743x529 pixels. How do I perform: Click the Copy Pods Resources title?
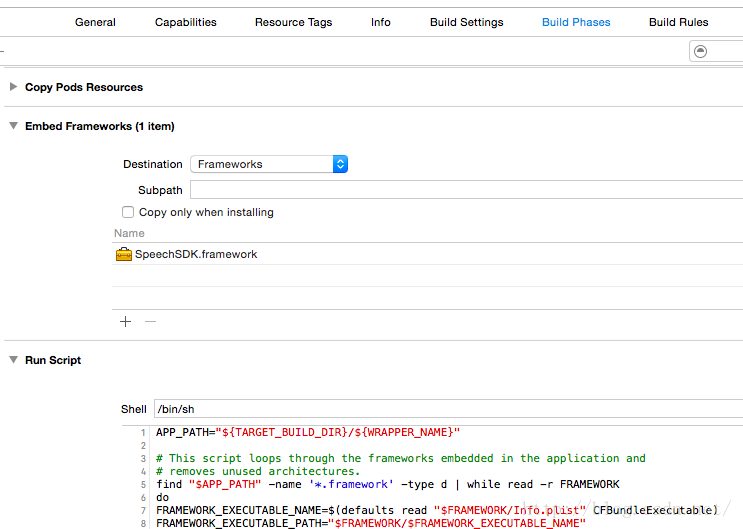tap(84, 87)
